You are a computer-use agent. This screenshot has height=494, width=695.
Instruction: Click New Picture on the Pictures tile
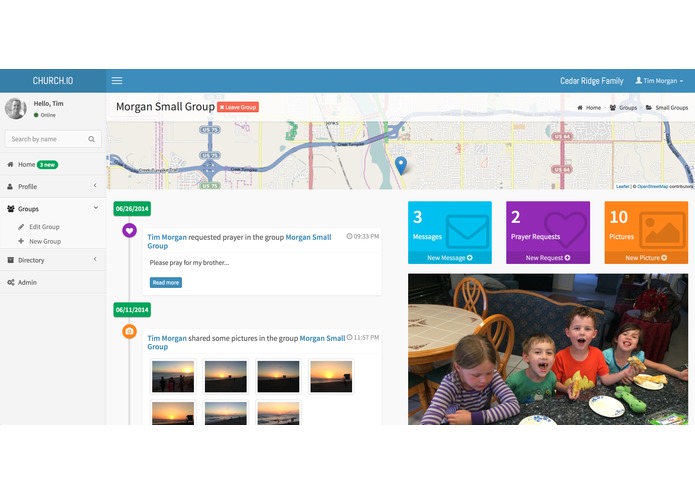click(646, 257)
